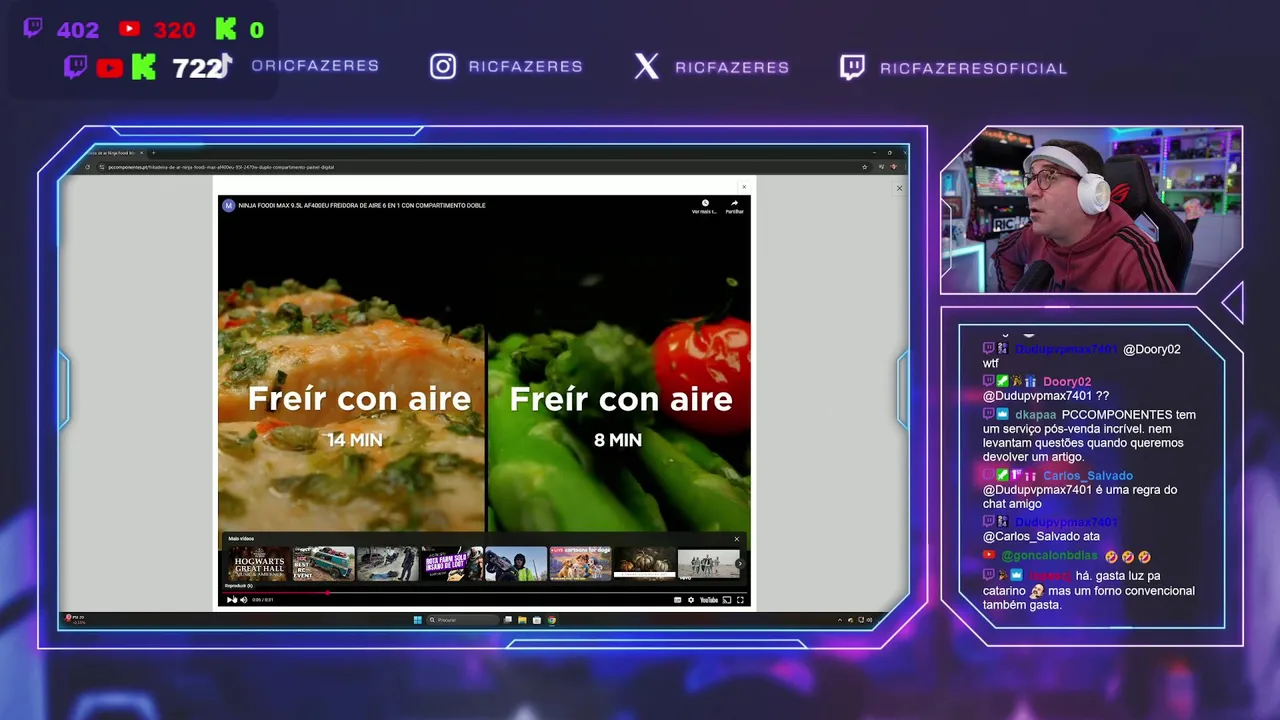Click the left 'Freír con aire 14 MIN' text

coord(358,415)
